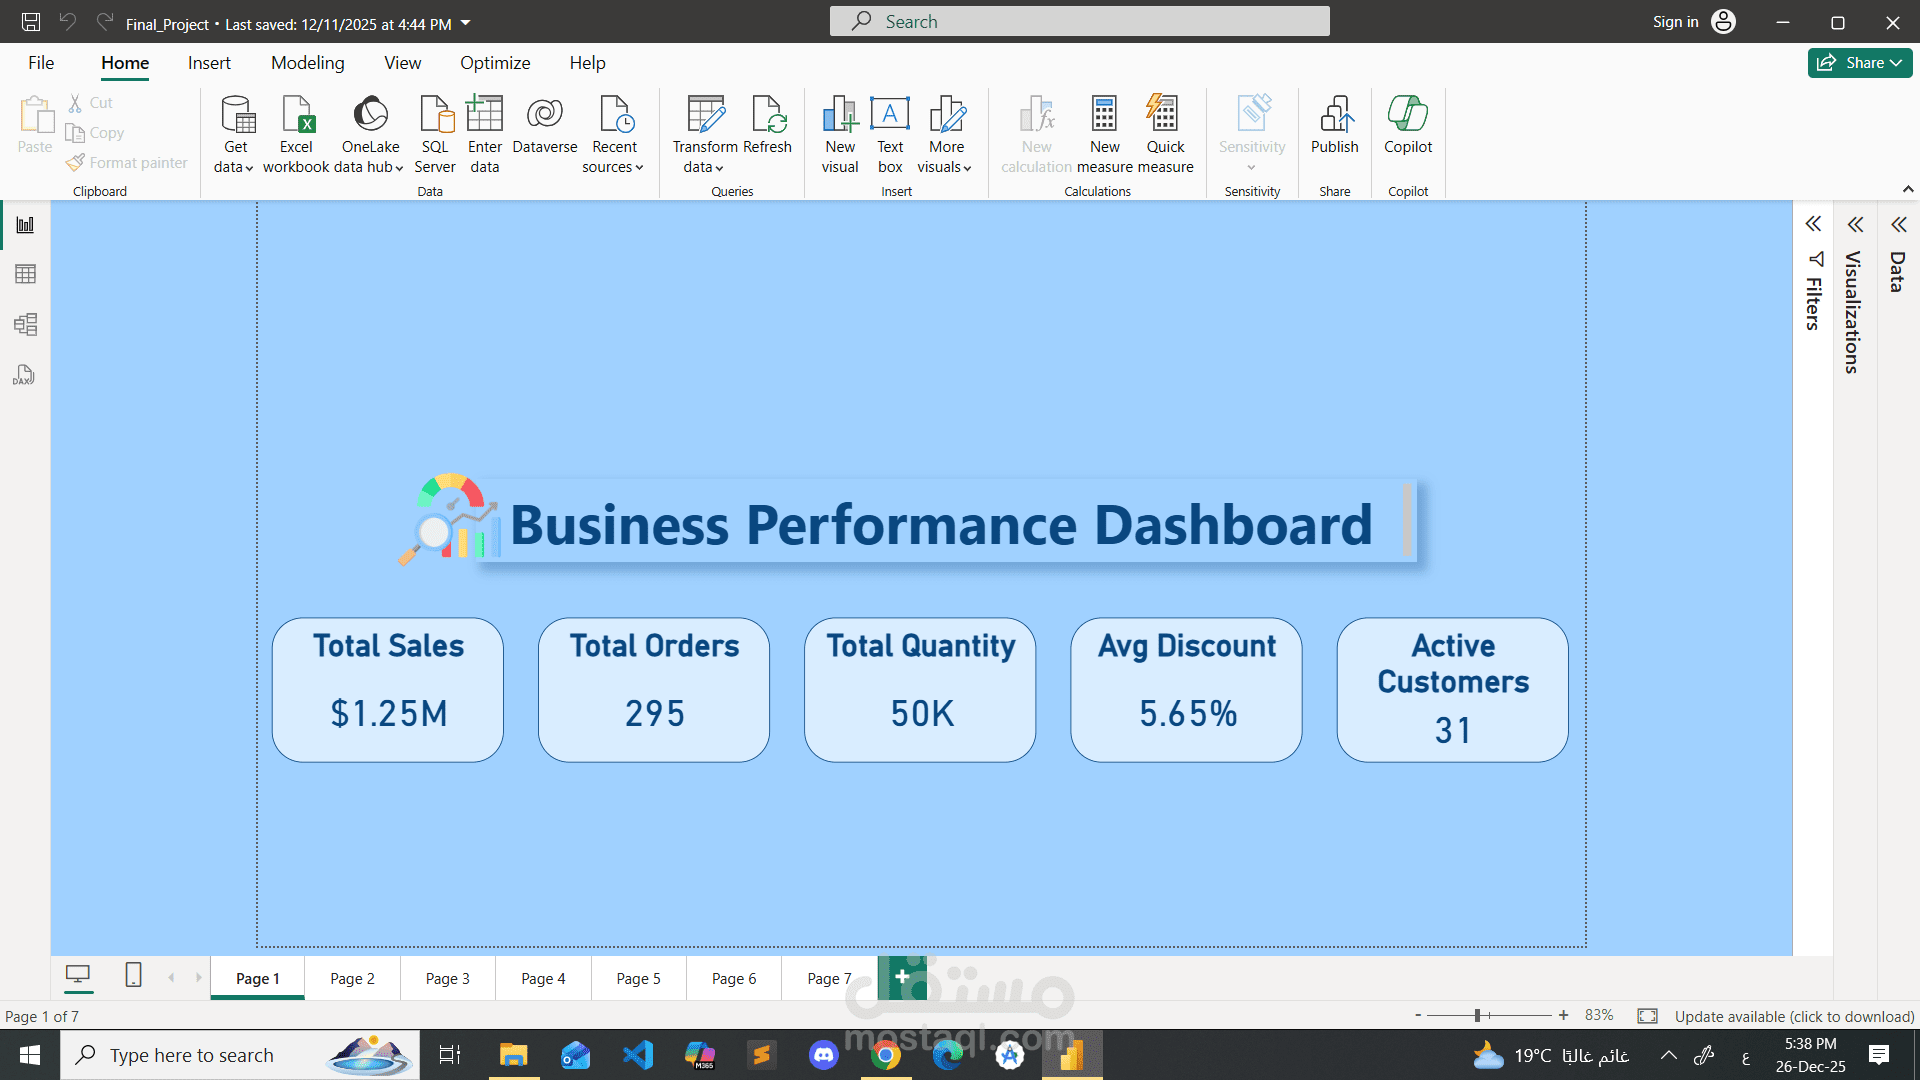Click the Refresh data icon
This screenshot has height=1080, width=1920.
point(768,115)
